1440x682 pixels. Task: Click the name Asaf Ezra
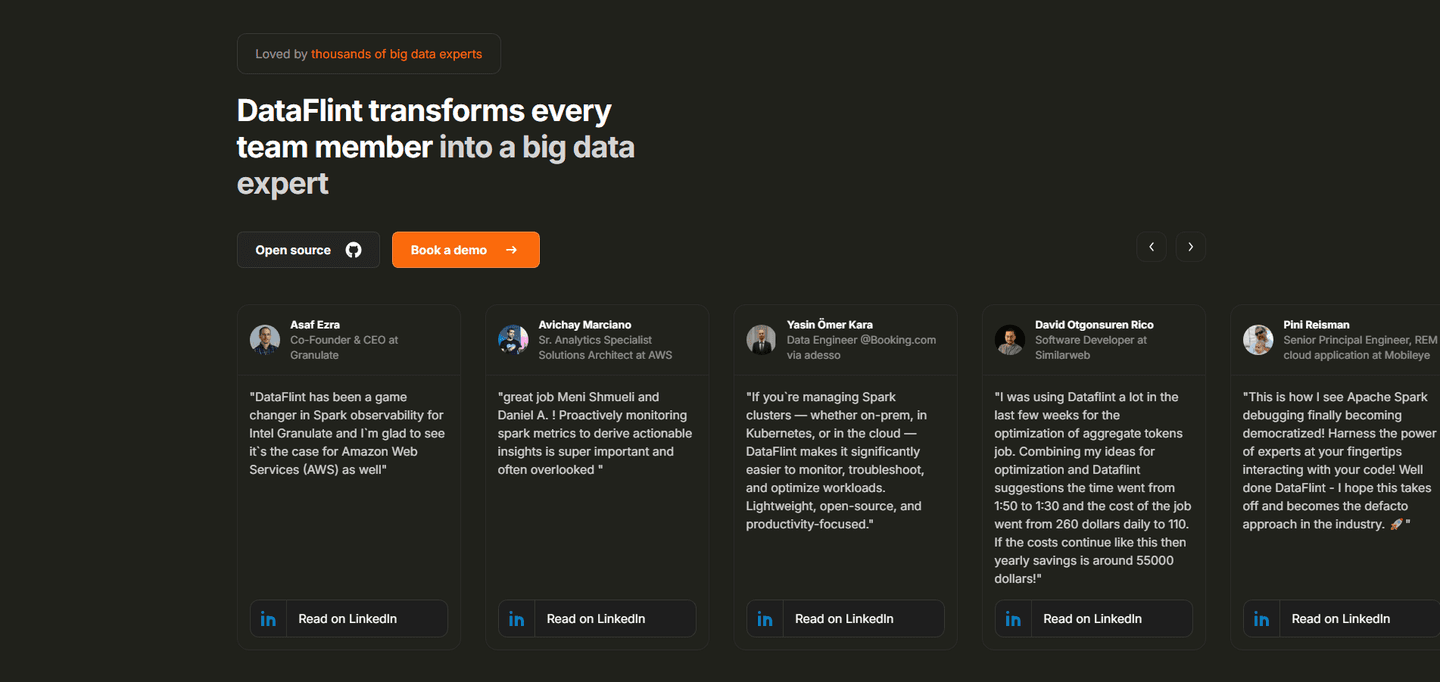315,325
